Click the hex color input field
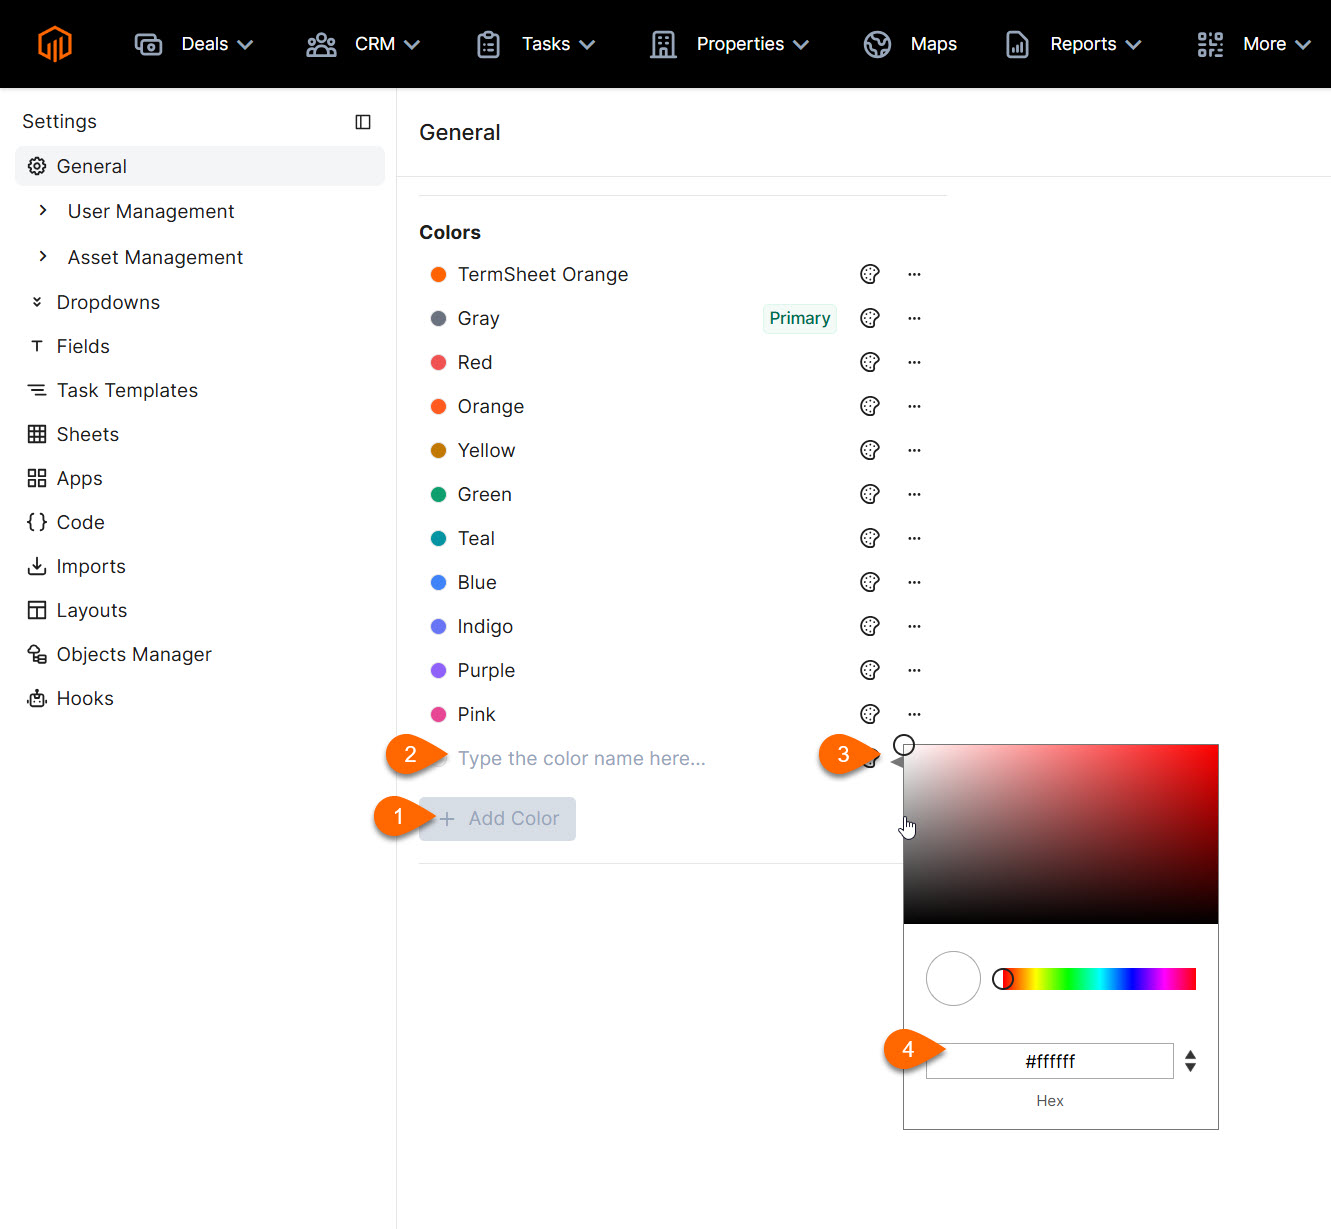Image resolution: width=1331 pixels, height=1229 pixels. (1049, 1061)
